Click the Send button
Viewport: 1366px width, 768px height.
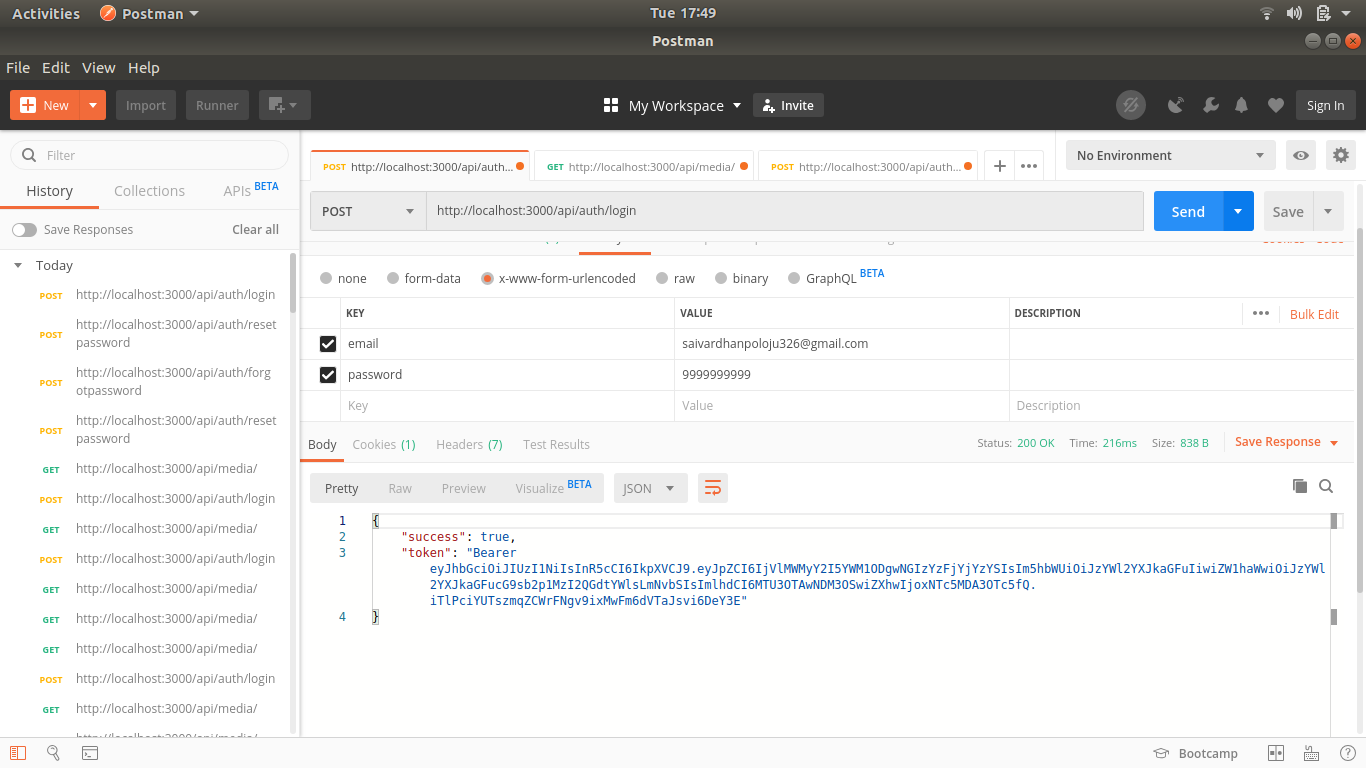coord(1188,211)
